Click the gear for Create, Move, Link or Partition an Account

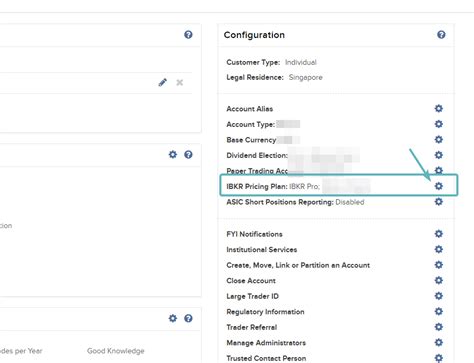pos(439,265)
